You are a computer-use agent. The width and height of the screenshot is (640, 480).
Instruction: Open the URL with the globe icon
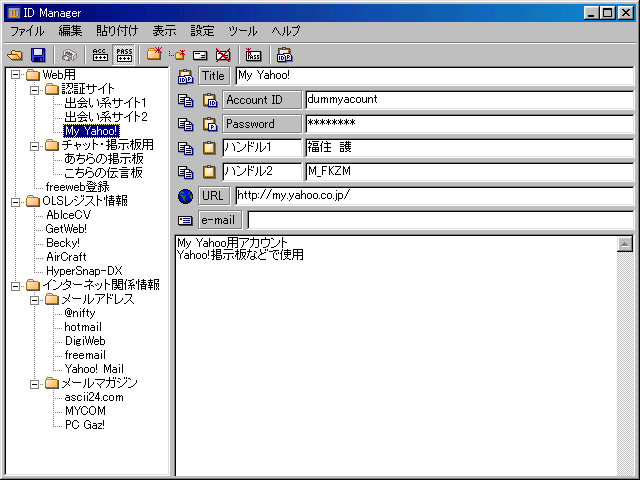click(185, 196)
